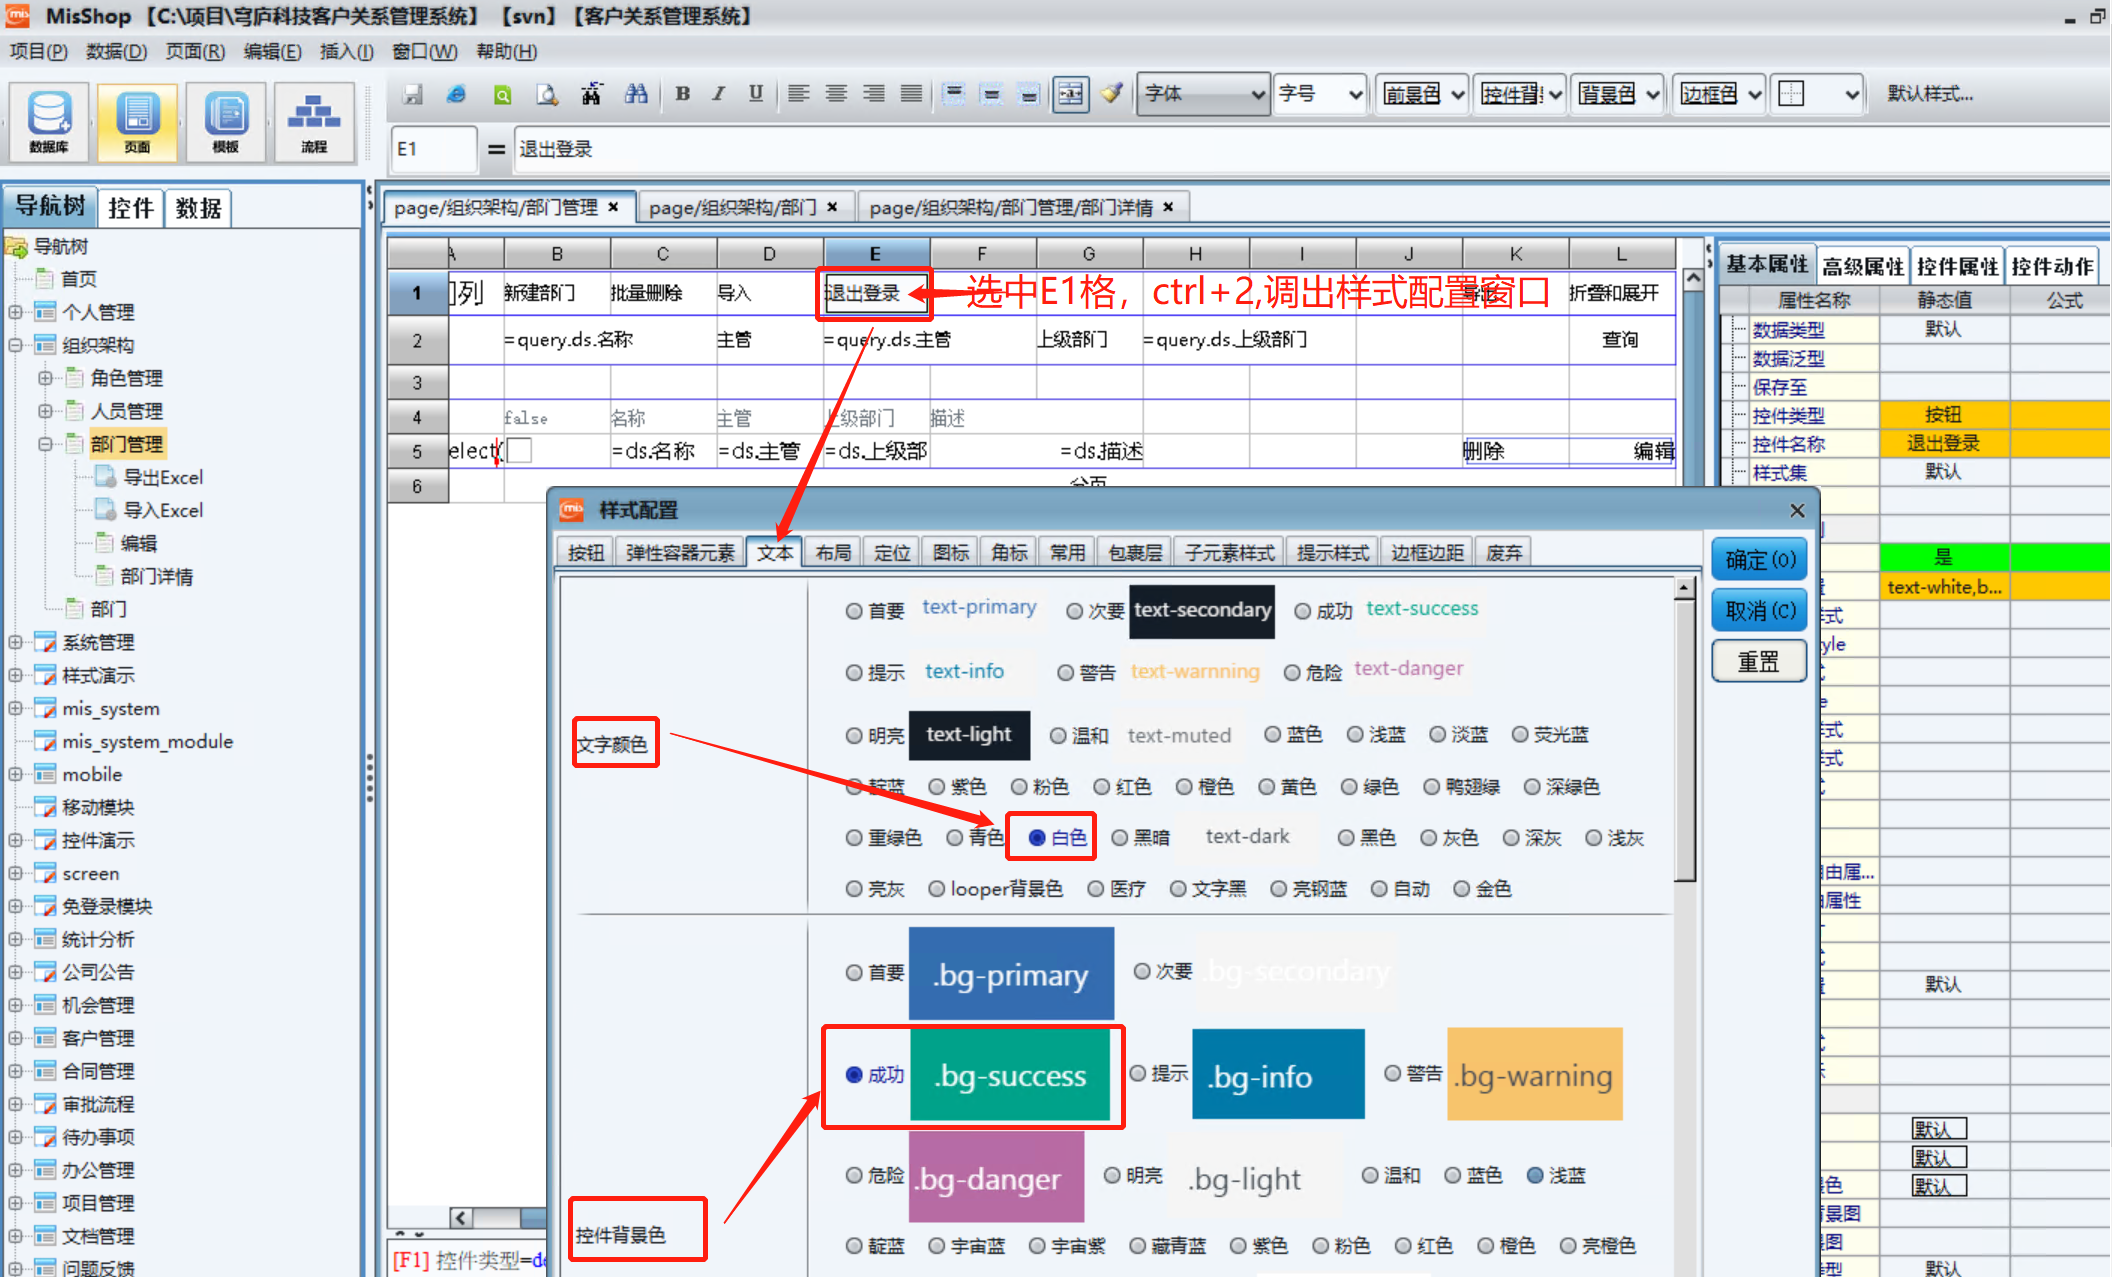The image size is (2112, 1277).
Task: Click the format painter brush icon
Action: [x=1111, y=94]
